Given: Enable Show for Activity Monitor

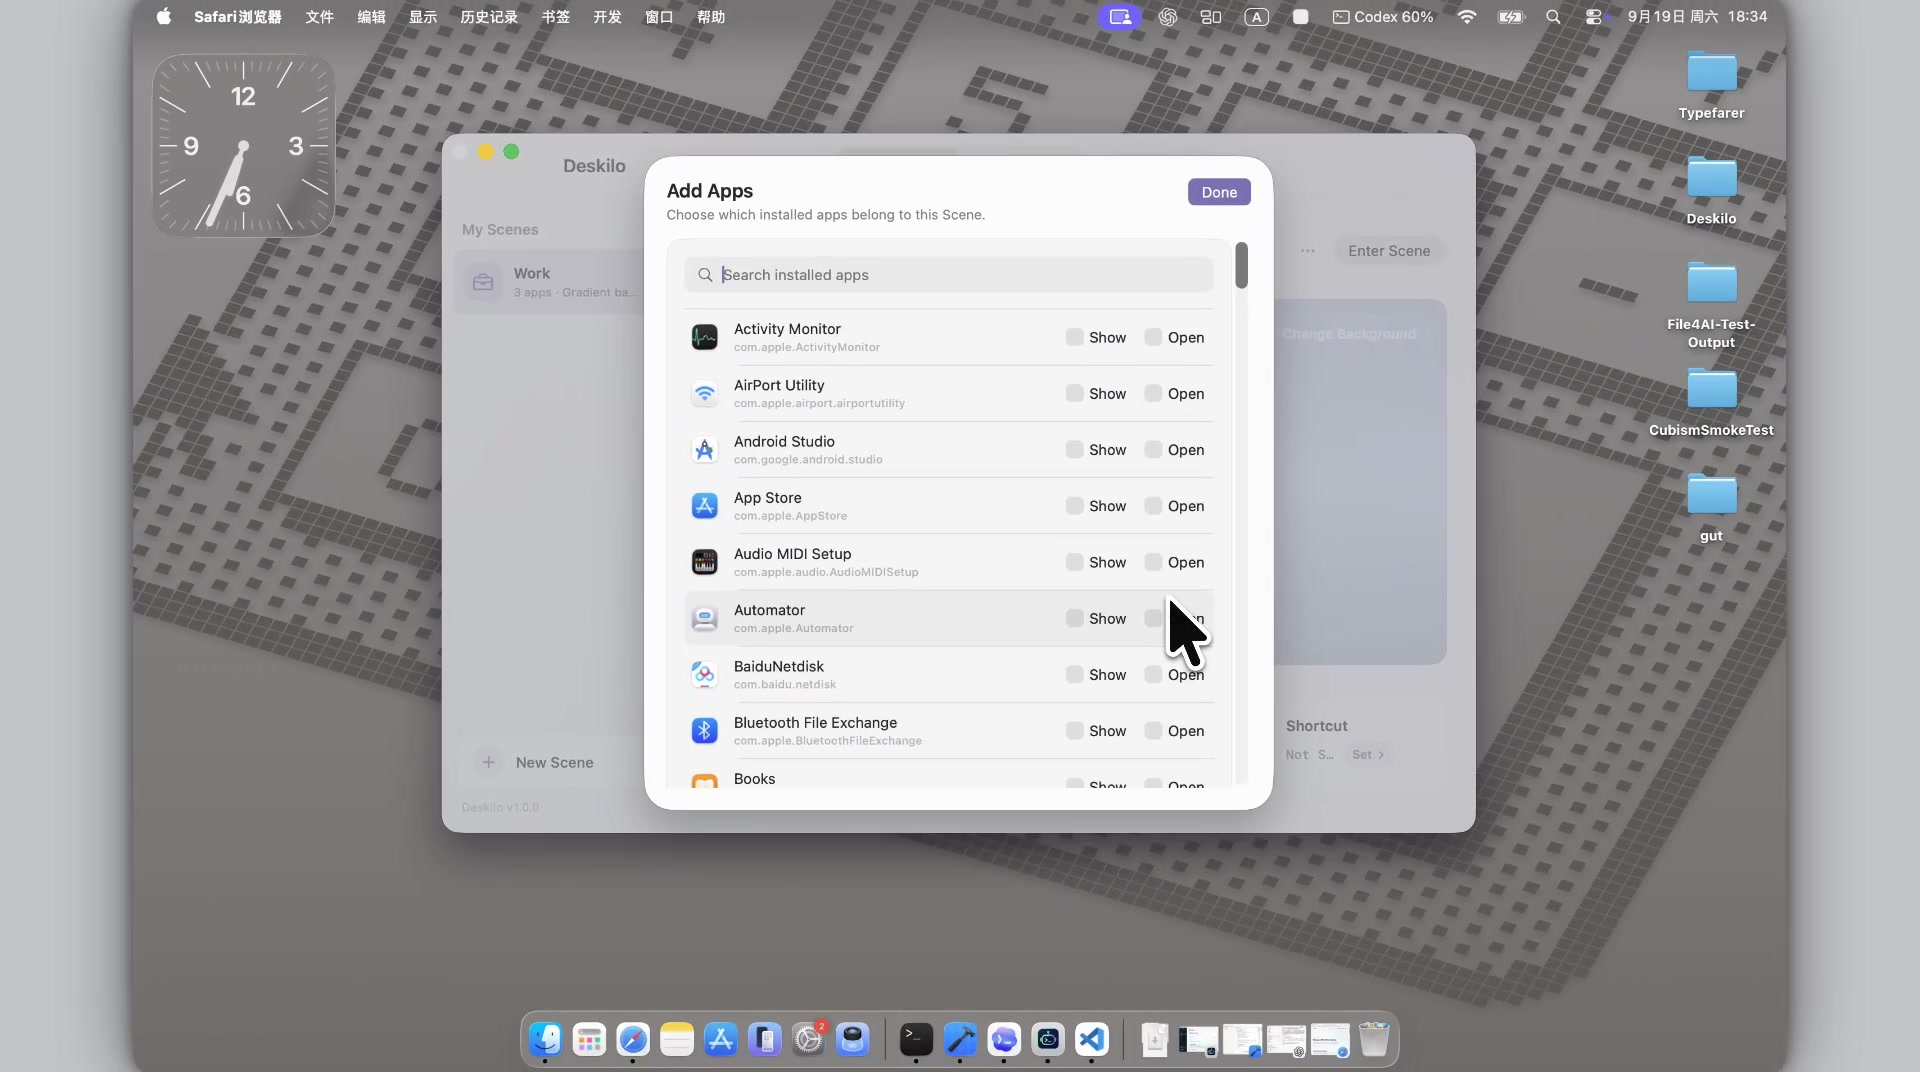Looking at the screenshot, I should (x=1074, y=337).
